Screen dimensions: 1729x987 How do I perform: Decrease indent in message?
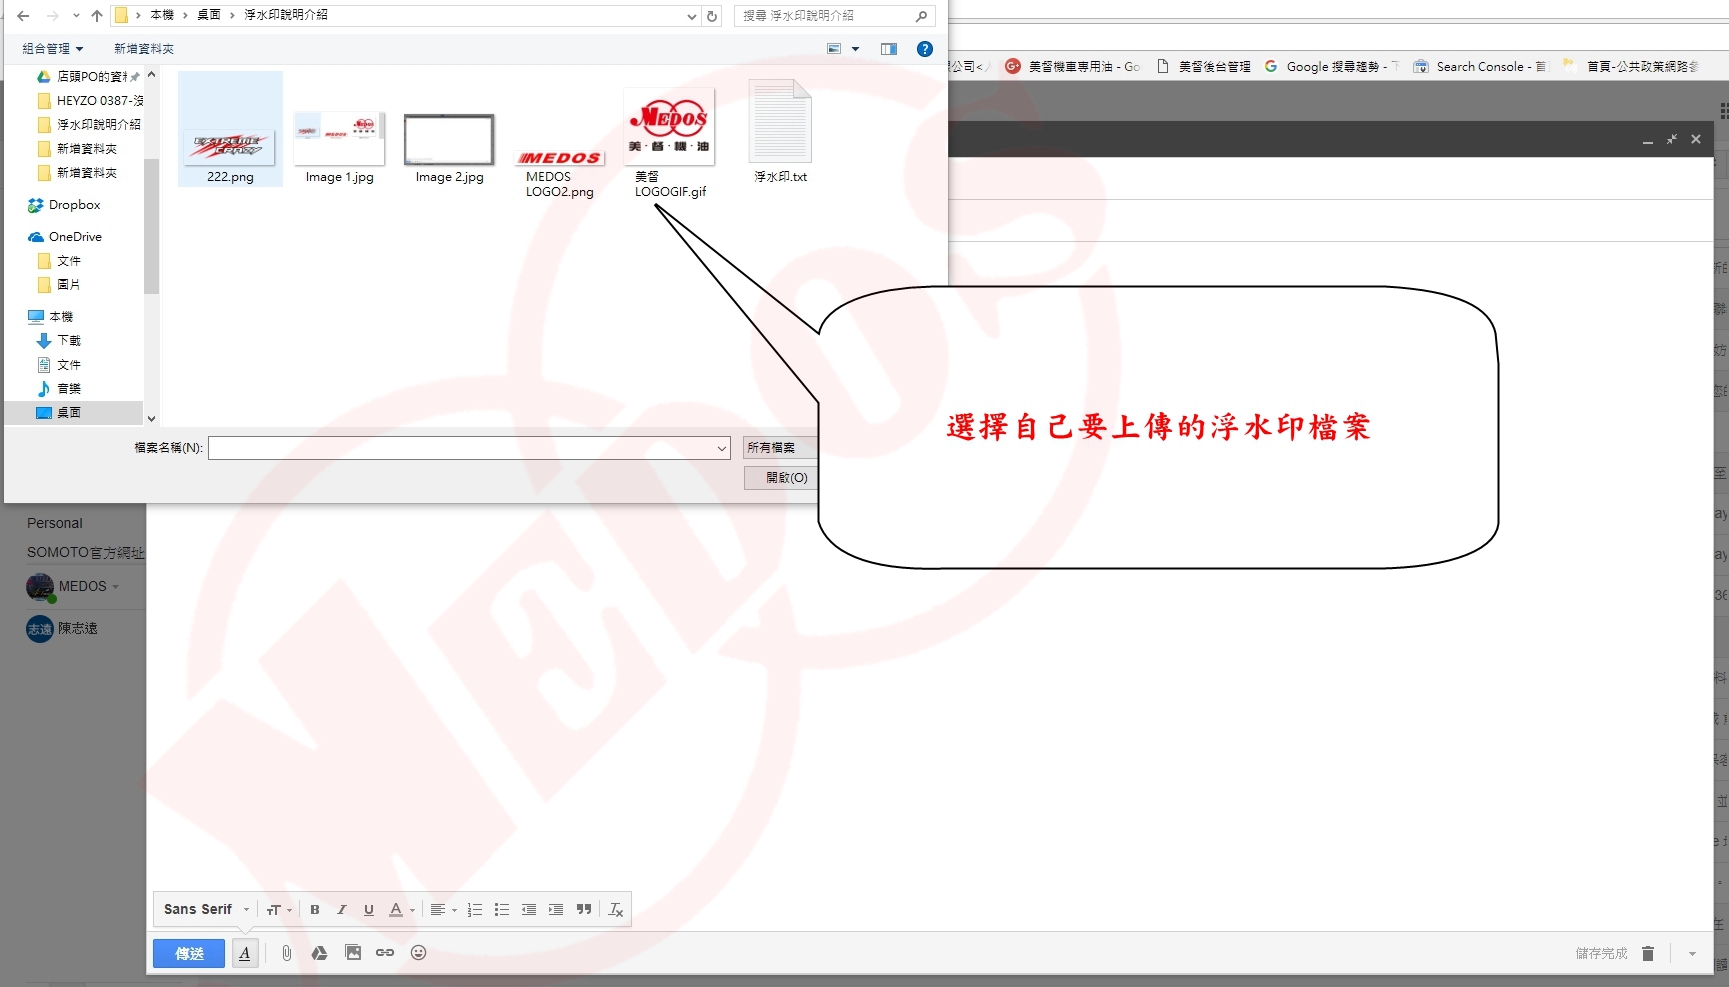[529, 909]
